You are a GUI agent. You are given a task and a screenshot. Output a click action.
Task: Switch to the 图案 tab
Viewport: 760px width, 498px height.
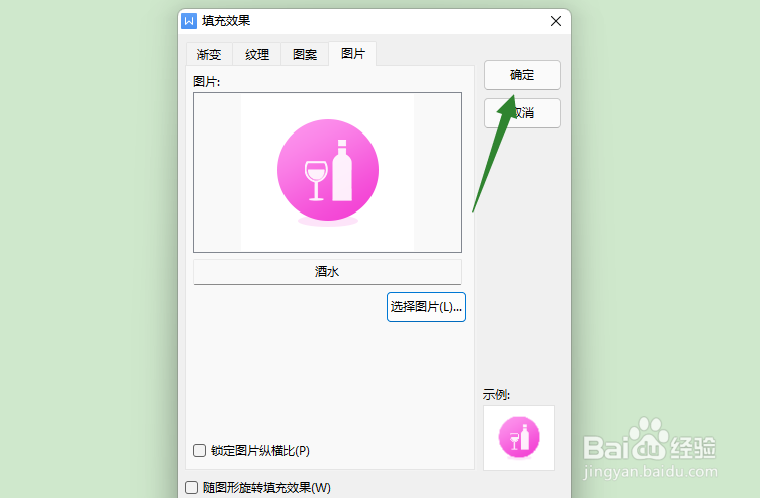coord(304,54)
